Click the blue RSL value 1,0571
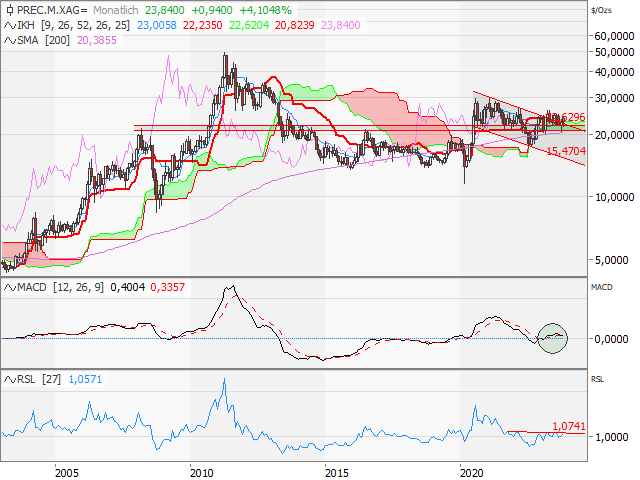Screen dimensions: 640x480 tap(85, 380)
